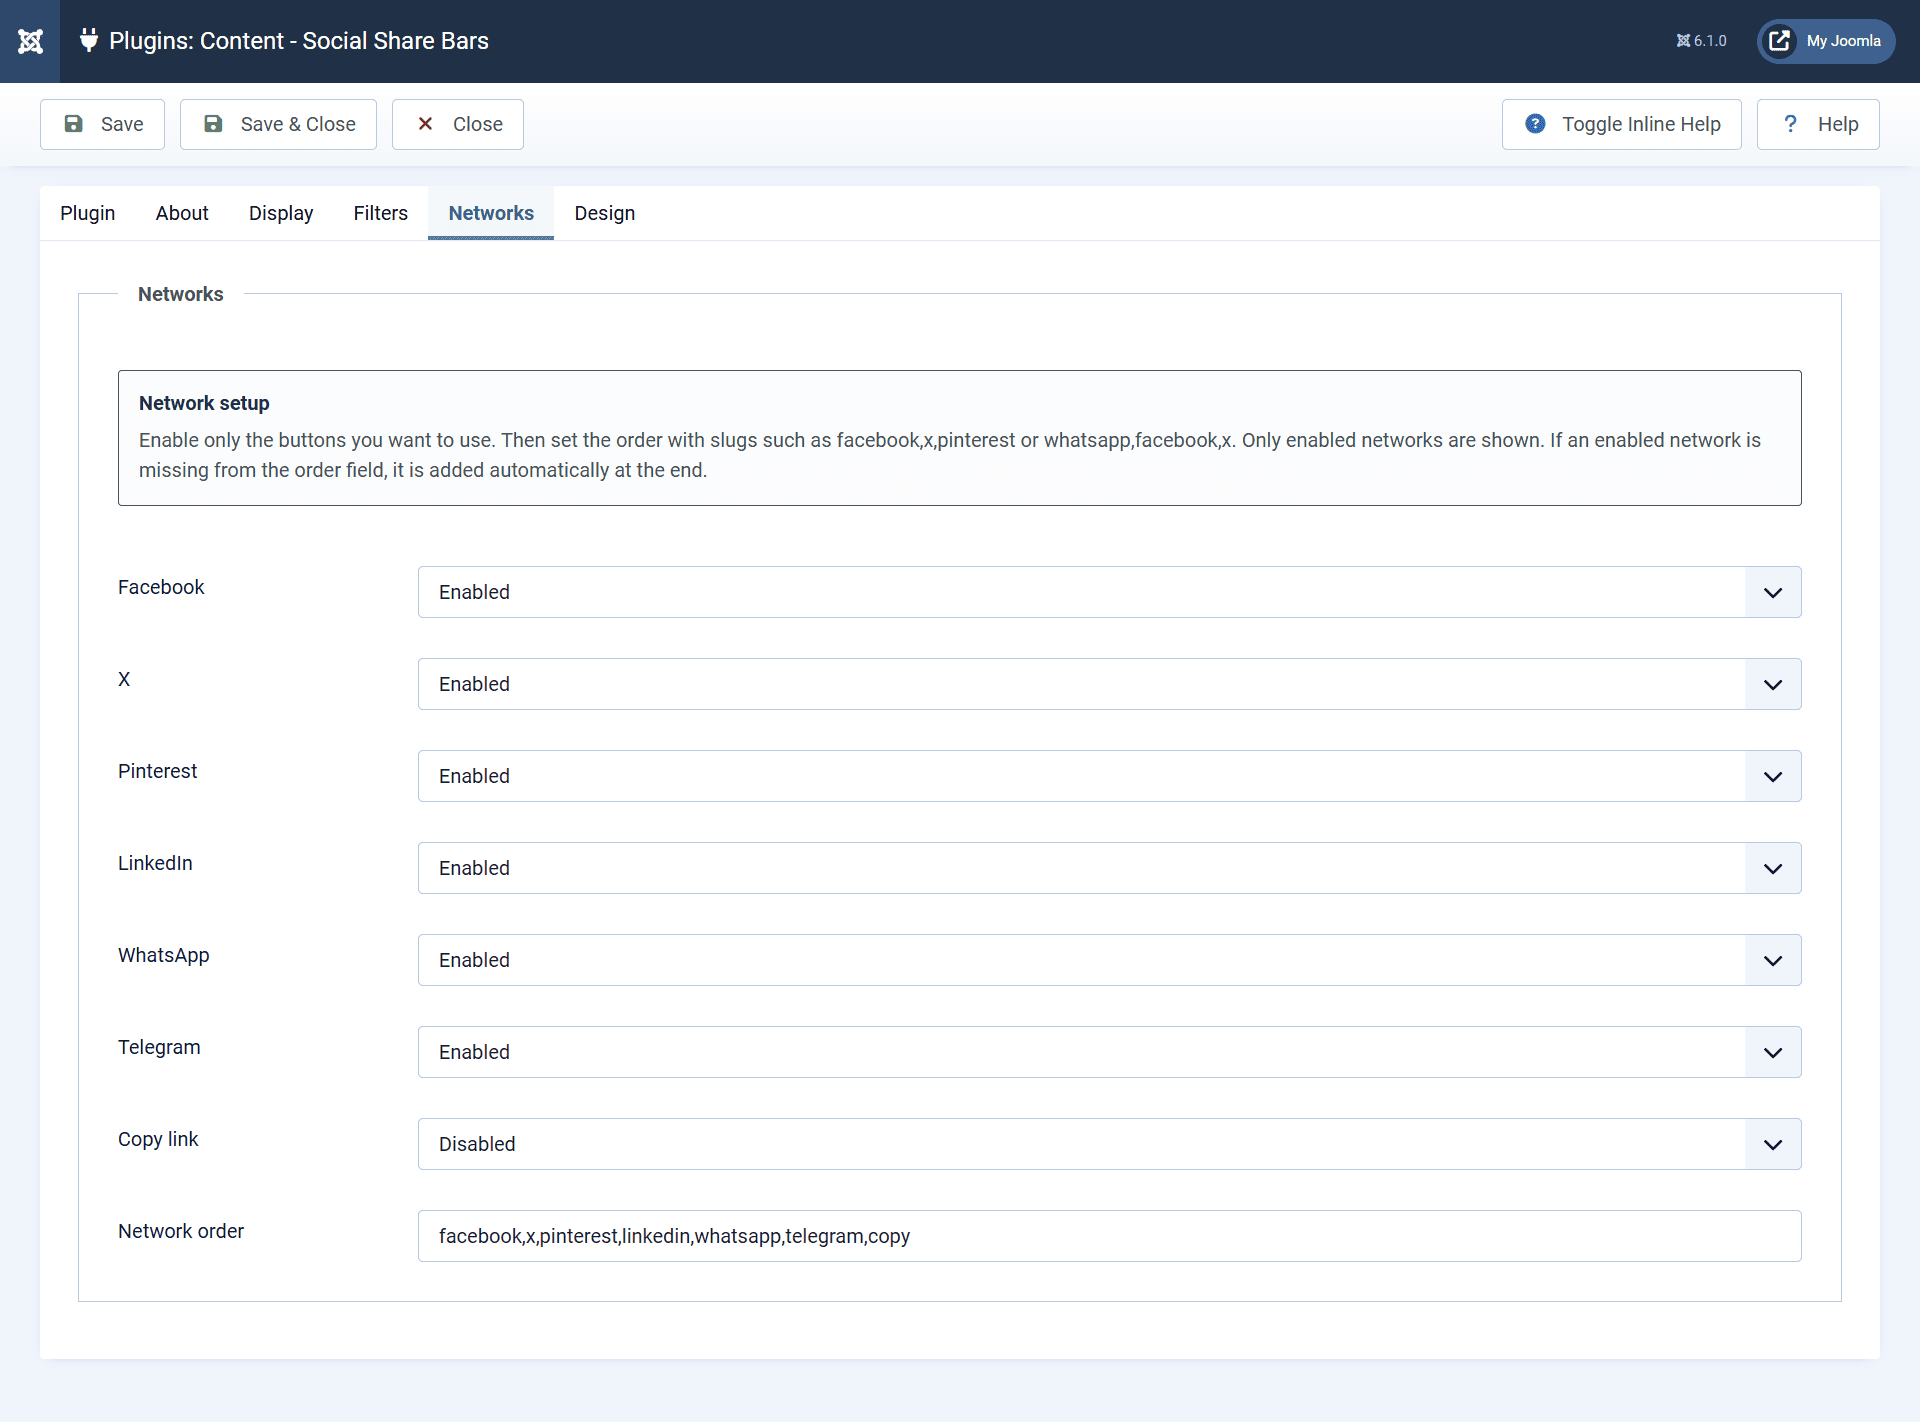Click the Help question mark icon

click(1790, 124)
